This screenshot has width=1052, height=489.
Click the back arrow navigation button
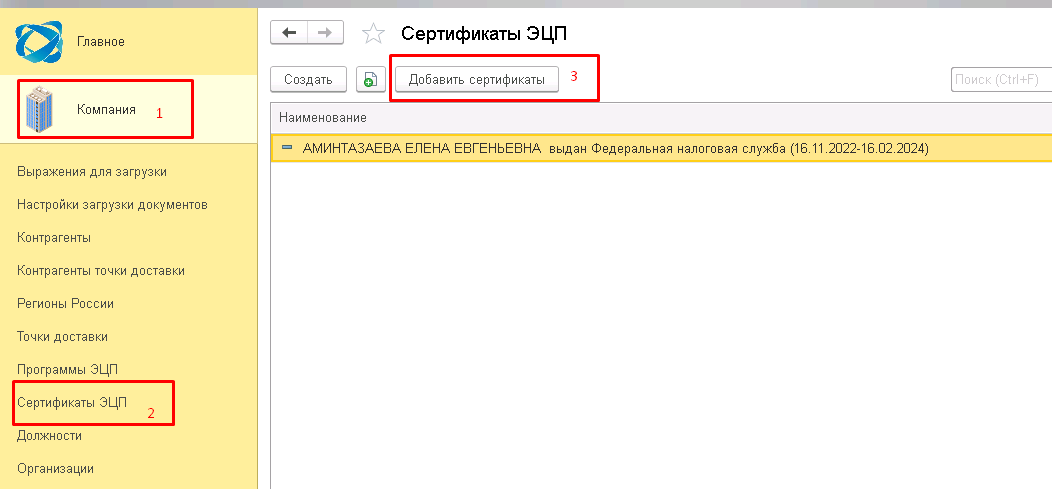click(290, 33)
